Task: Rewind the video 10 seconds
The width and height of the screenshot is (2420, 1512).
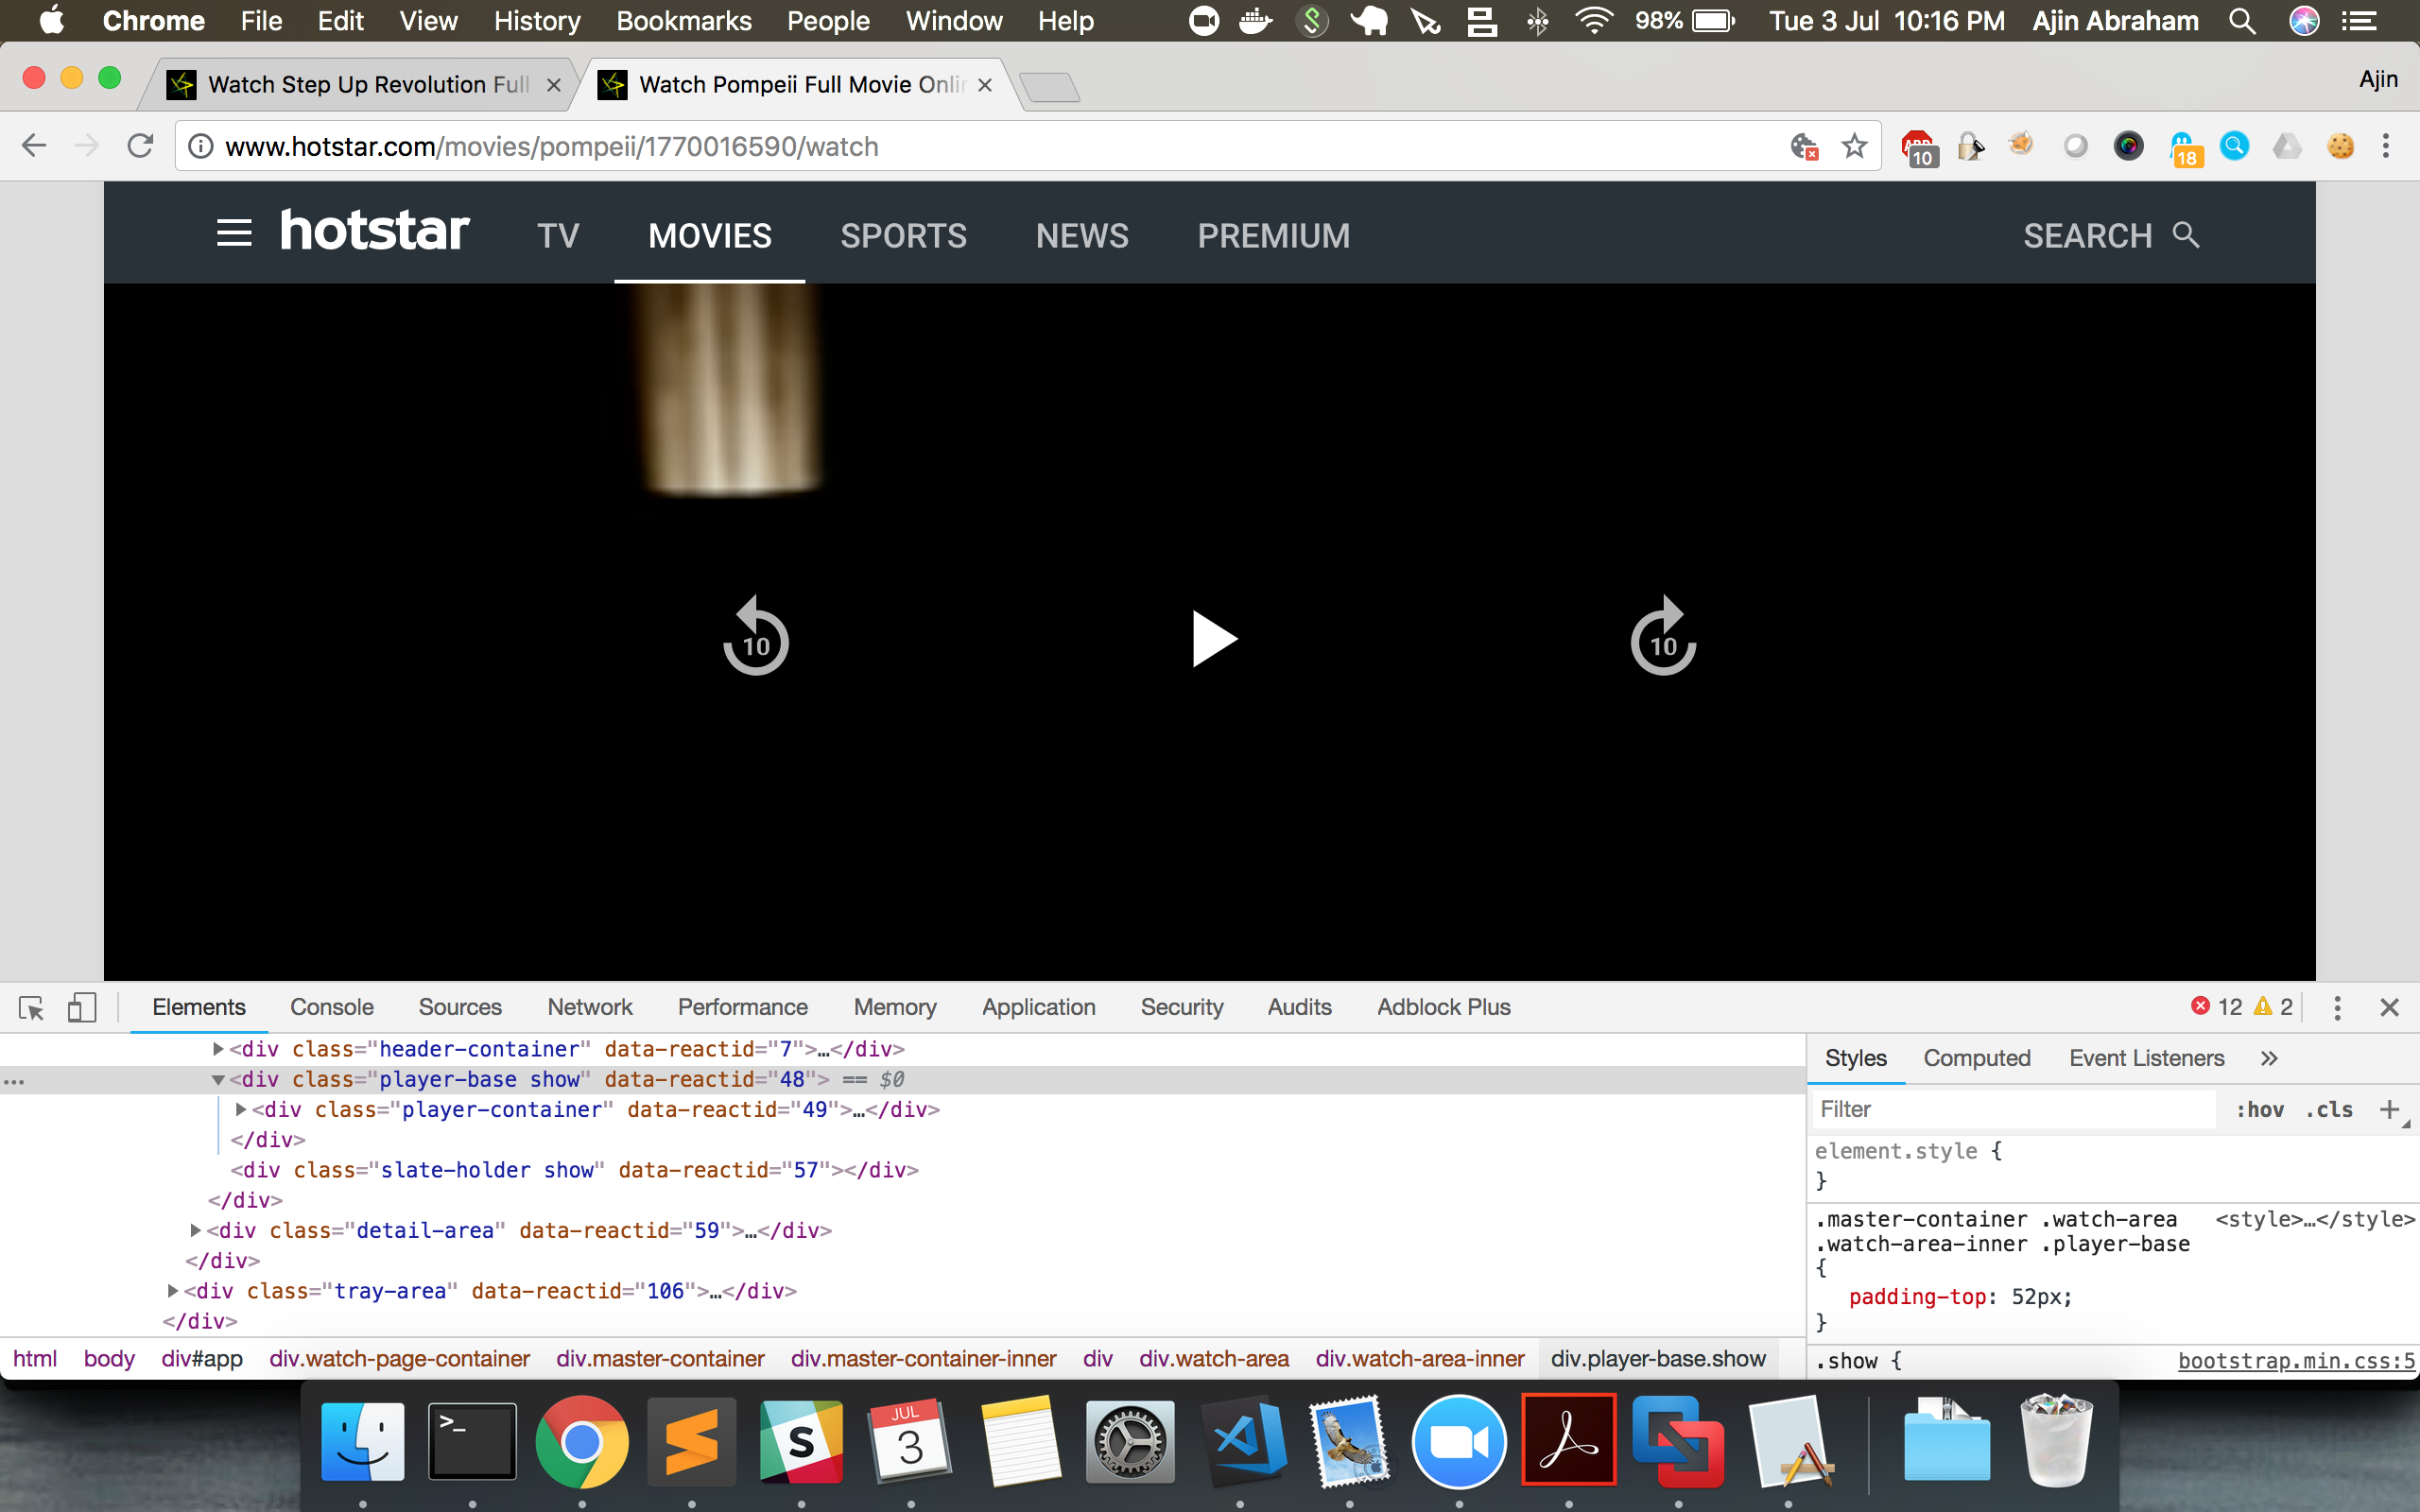Action: point(756,636)
